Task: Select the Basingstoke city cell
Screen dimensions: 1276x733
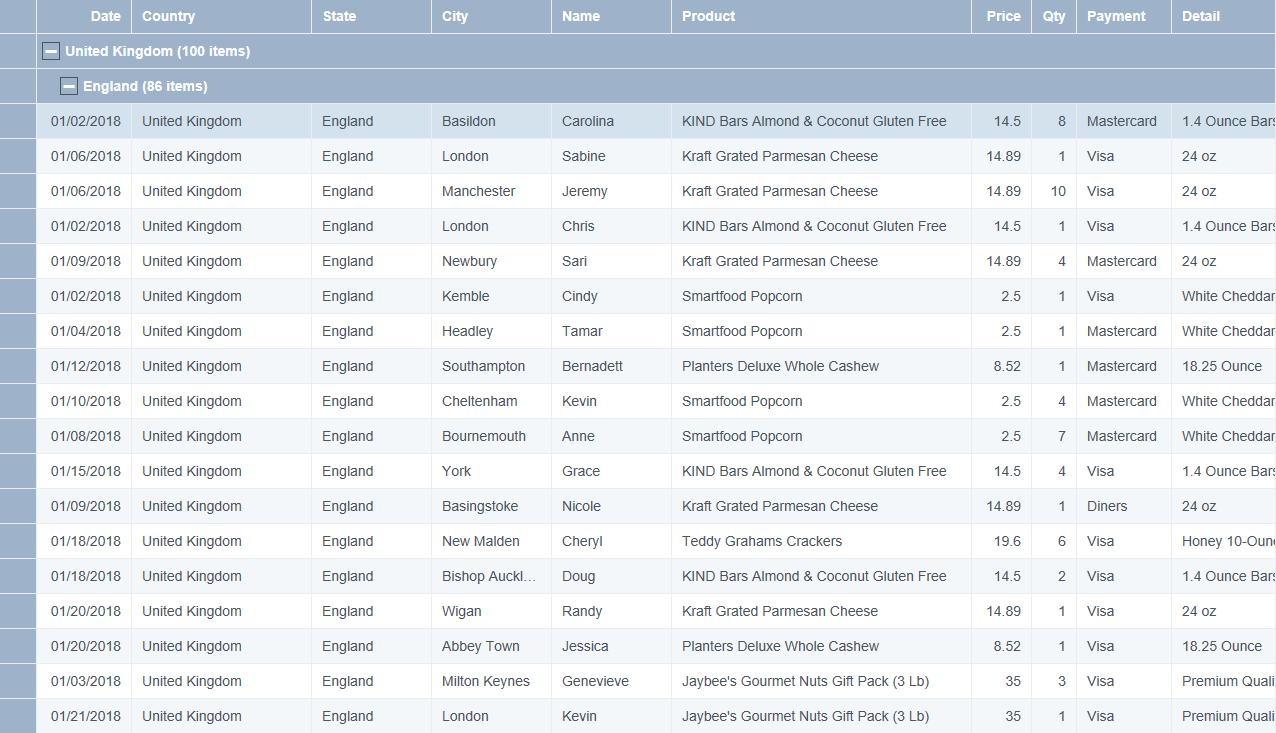Action: point(491,506)
